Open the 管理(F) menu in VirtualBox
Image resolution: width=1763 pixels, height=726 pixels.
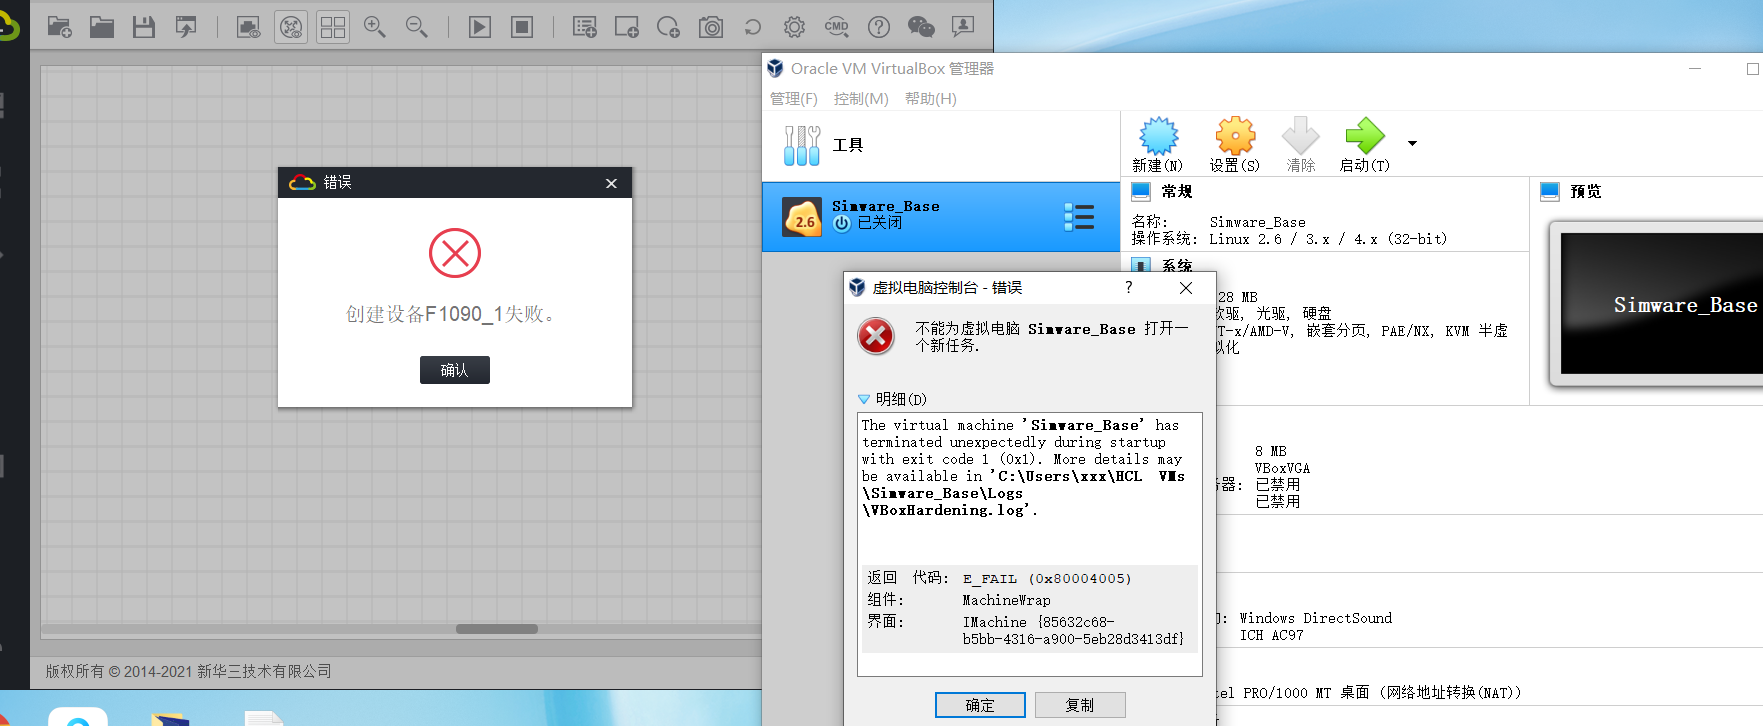pyautogui.click(x=794, y=98)
